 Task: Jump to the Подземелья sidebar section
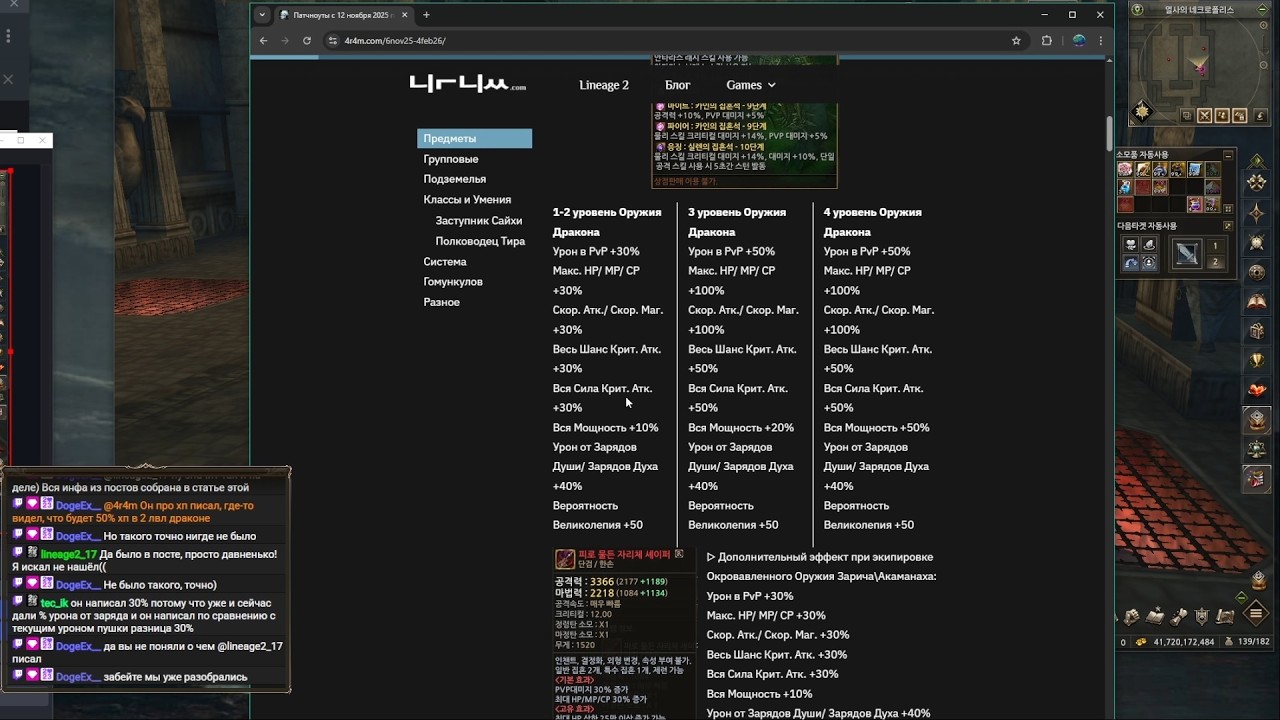click(455, 179)
